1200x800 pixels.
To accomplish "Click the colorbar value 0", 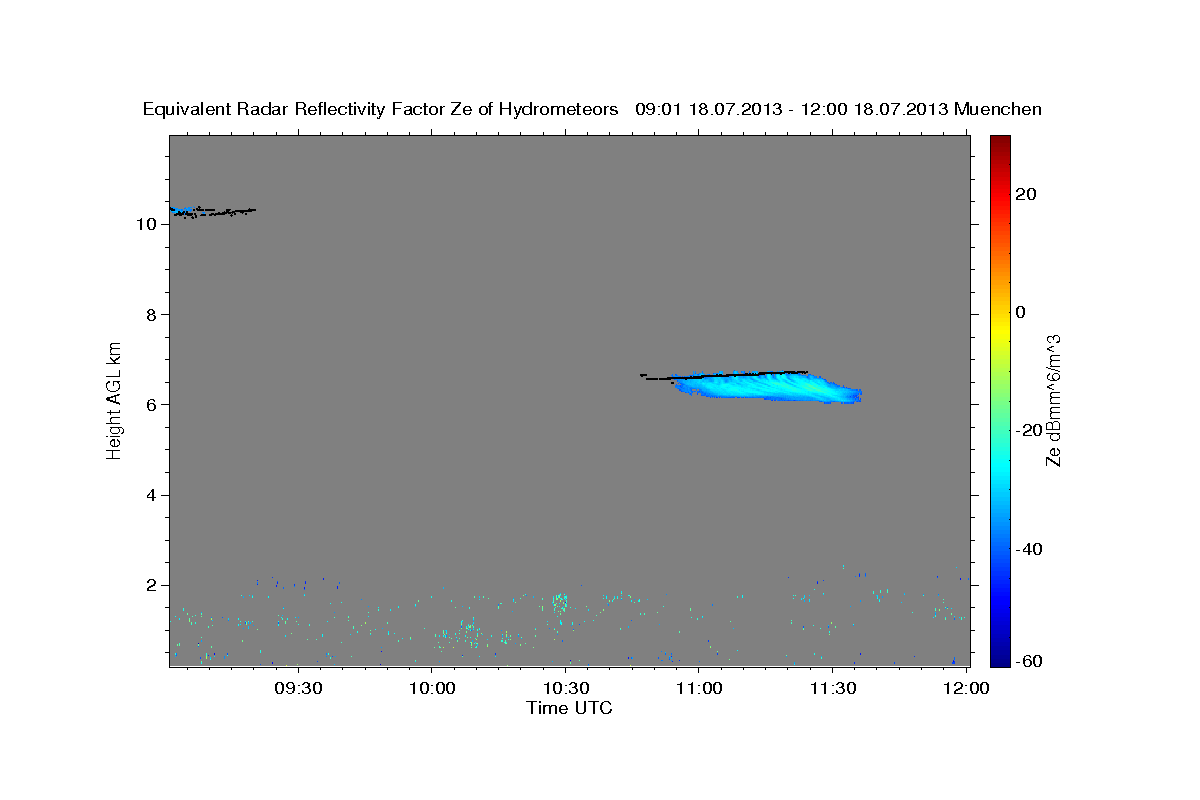I will pos(1020,312).
